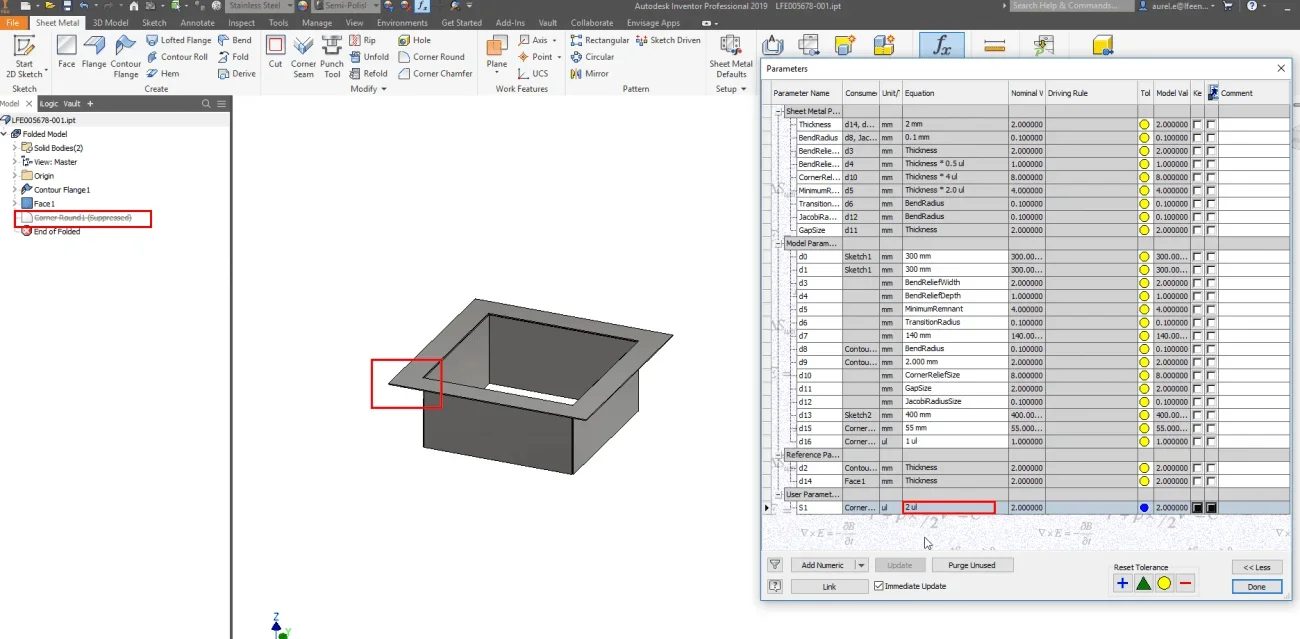Select the Contour Flange tool
The height and width of the screenshot is (639, 1300).
(x=126, y=56)
